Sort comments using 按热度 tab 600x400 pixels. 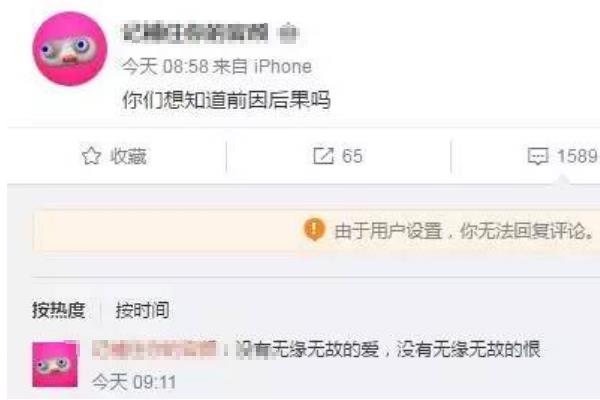(x=59, y=310)
